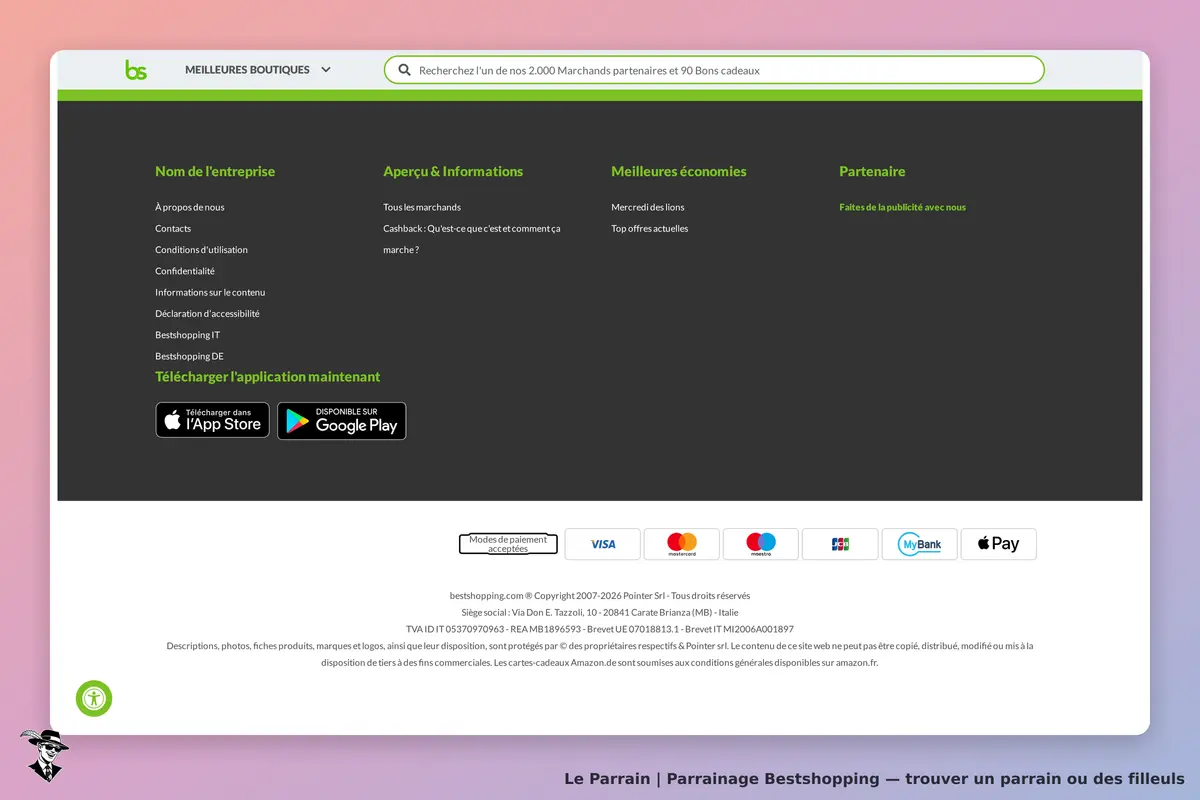Viewport: 1200px width, 800px height.
Task: Click the Maestro payment icon
Action: tap(761, 544)
